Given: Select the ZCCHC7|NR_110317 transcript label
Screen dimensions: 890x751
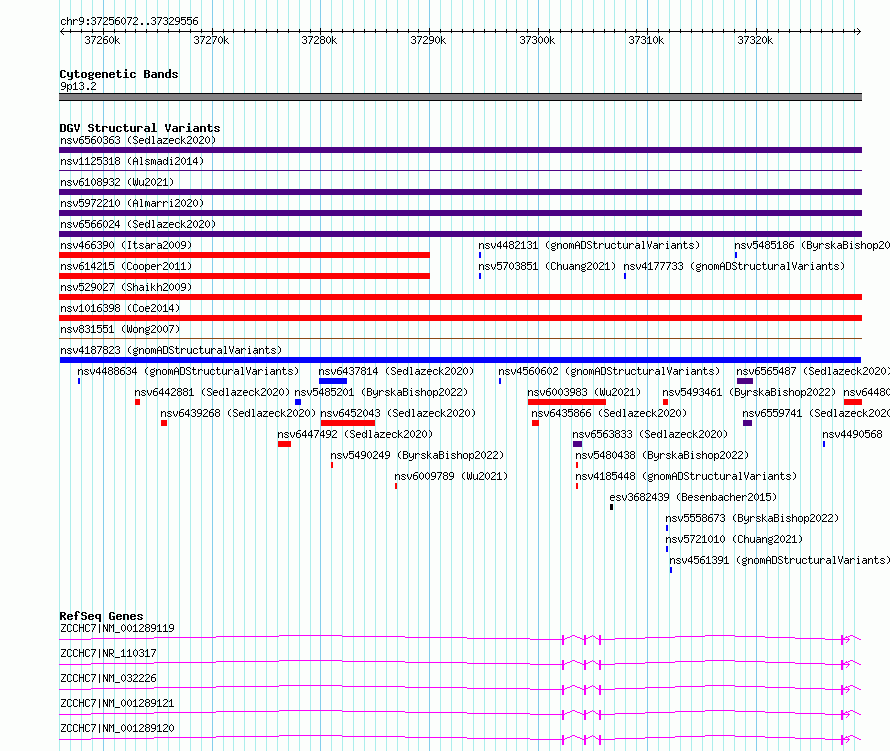Looking at the screenshot, I should tap(108, 653).
